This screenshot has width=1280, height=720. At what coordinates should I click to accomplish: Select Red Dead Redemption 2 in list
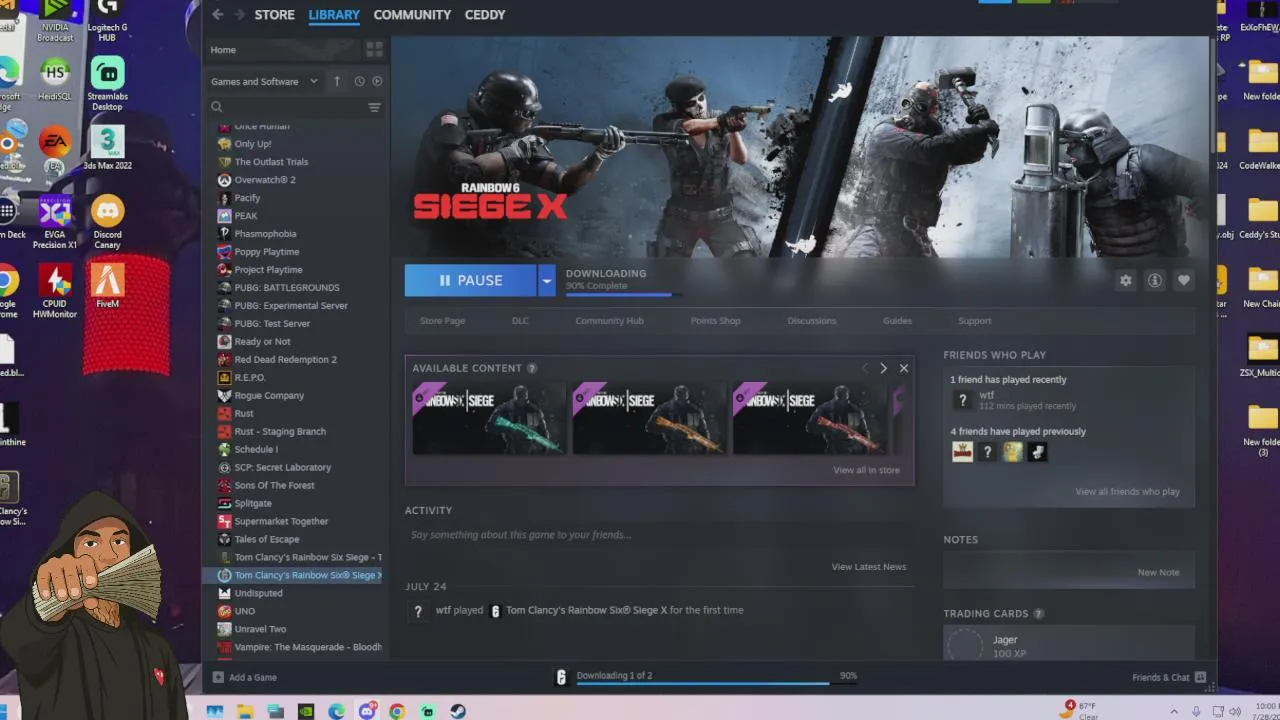(285, 360)
